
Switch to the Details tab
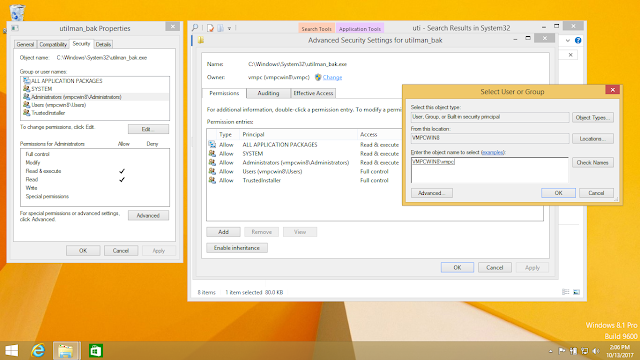click(103, 44)
